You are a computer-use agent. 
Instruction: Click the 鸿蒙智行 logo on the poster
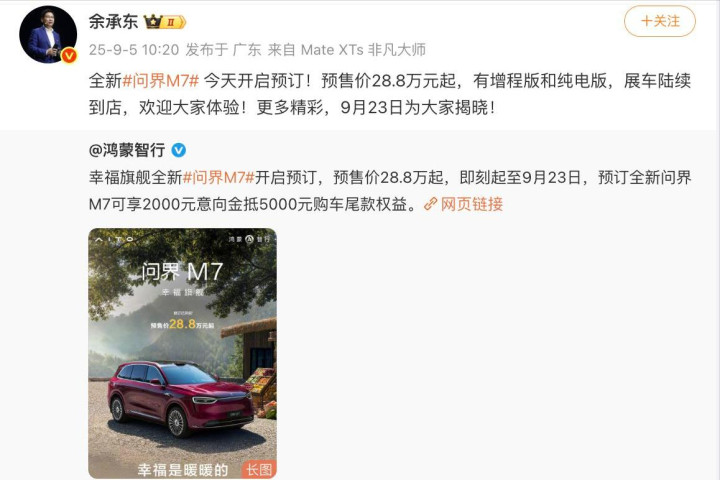[249, 239]
